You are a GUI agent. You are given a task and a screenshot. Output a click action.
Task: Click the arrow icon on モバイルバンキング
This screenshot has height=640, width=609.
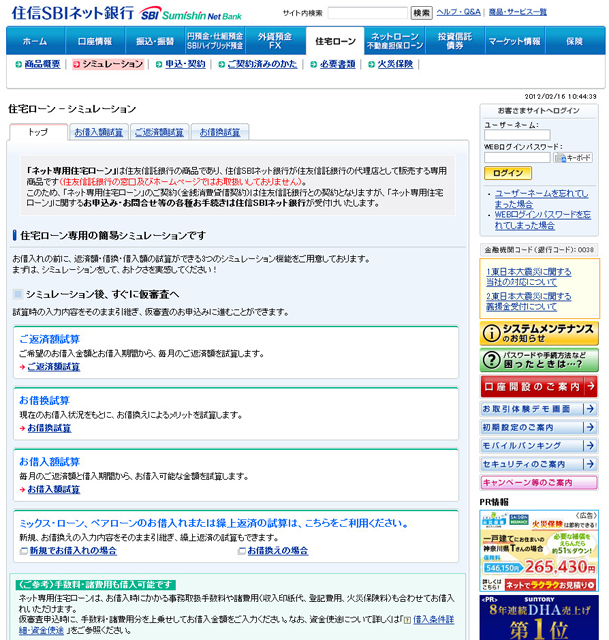590,445
